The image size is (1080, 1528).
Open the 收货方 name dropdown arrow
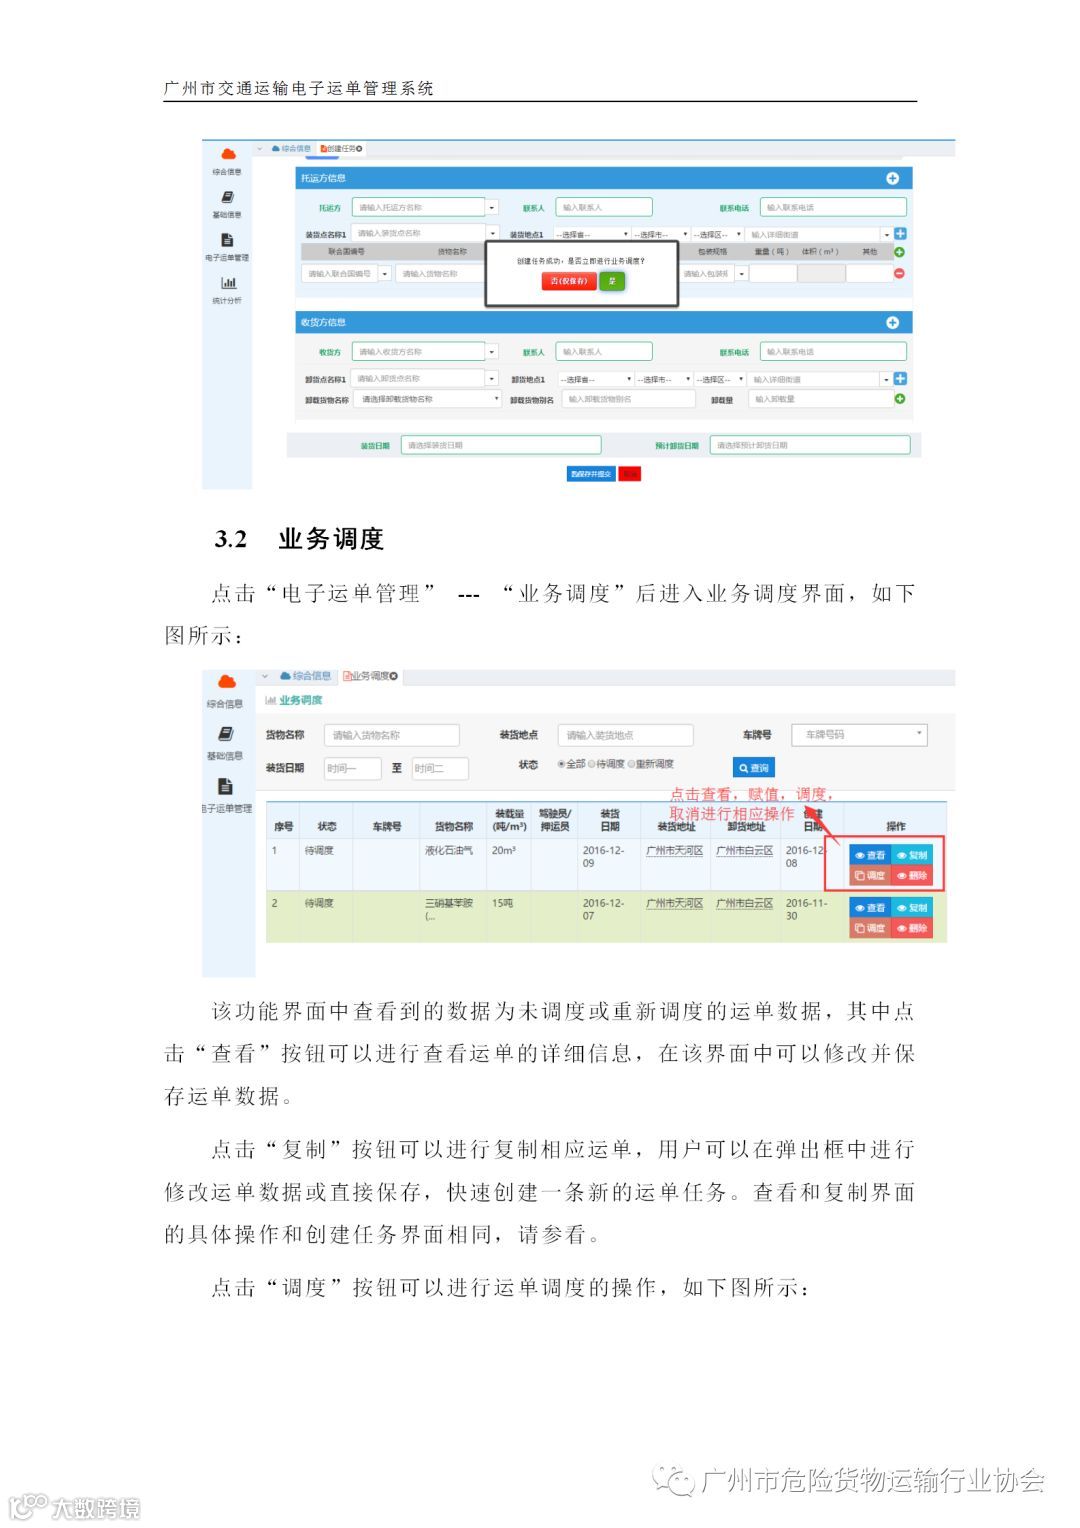492,352
